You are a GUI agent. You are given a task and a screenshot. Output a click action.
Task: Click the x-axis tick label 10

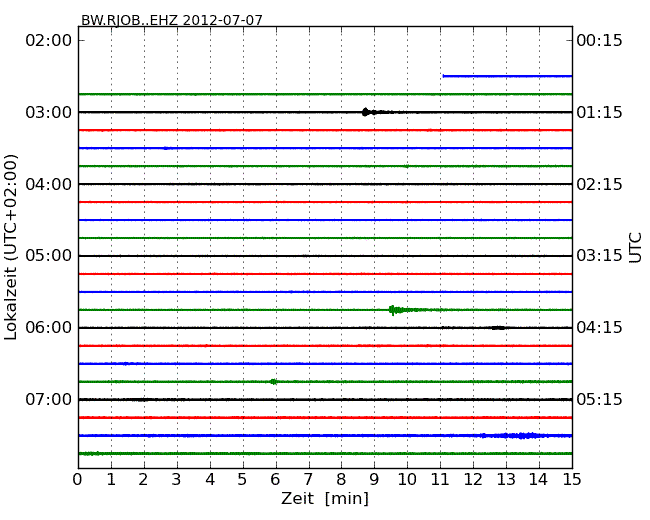407,480
